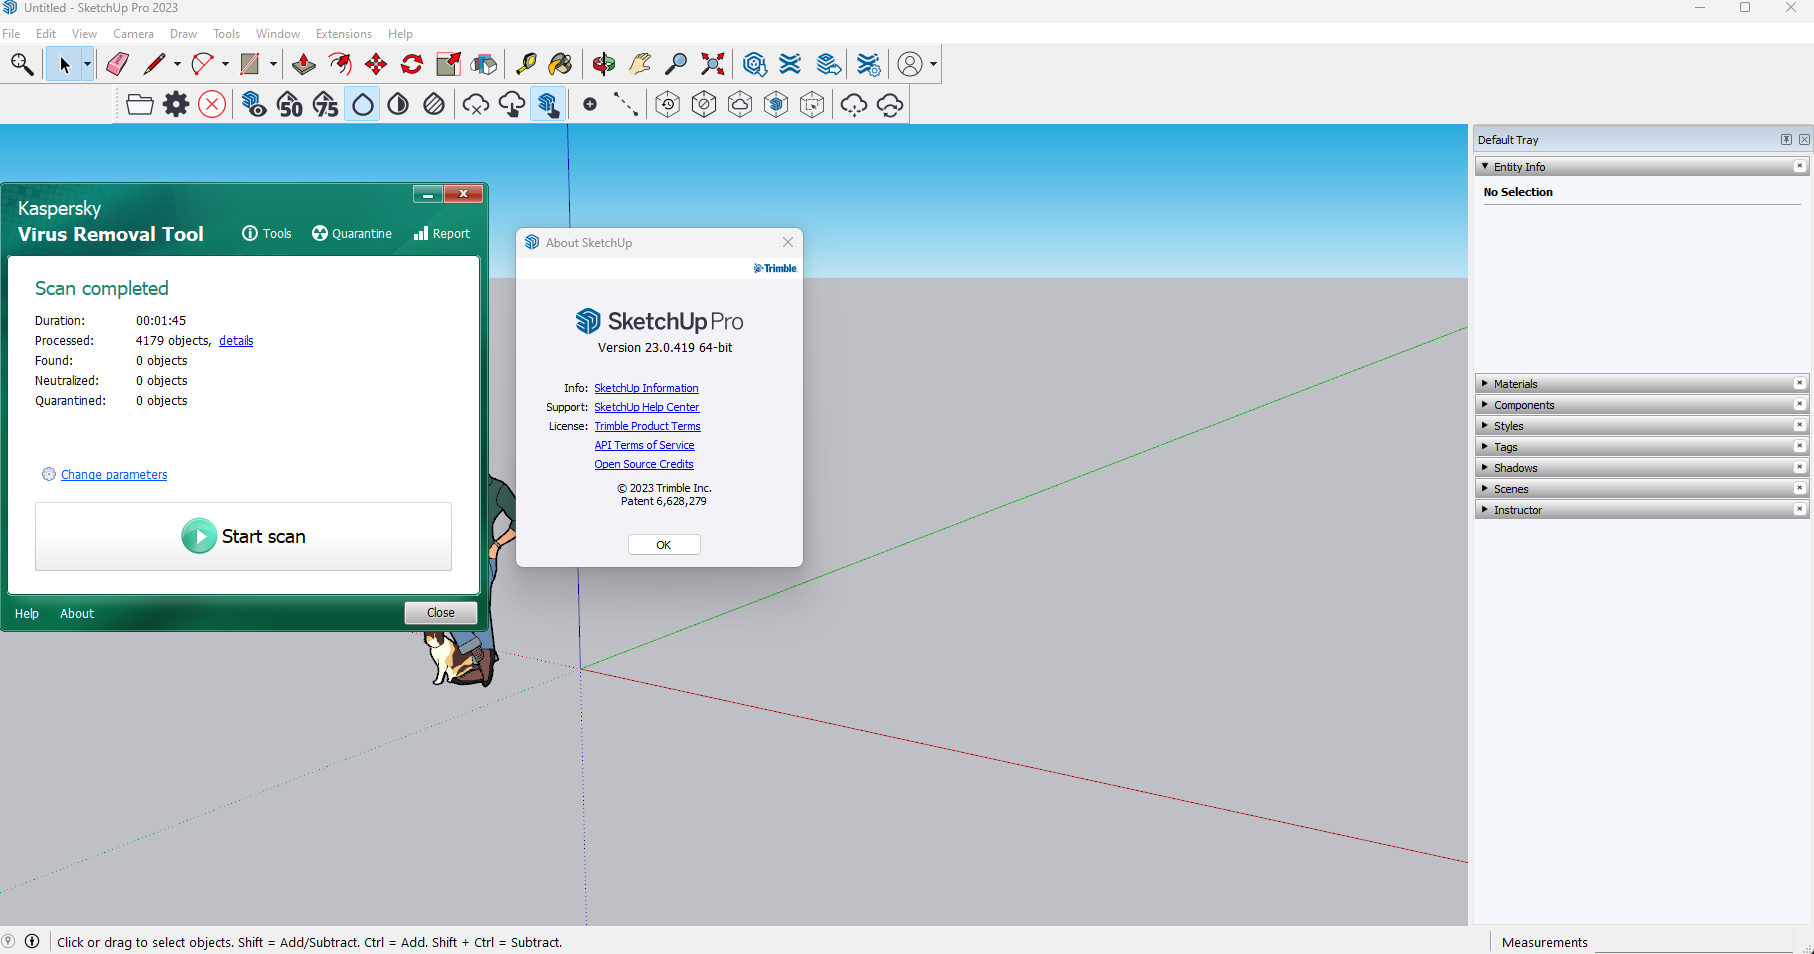
Task: Click the open folder icon in second toolbar
Action: click(x=140, y=104)
